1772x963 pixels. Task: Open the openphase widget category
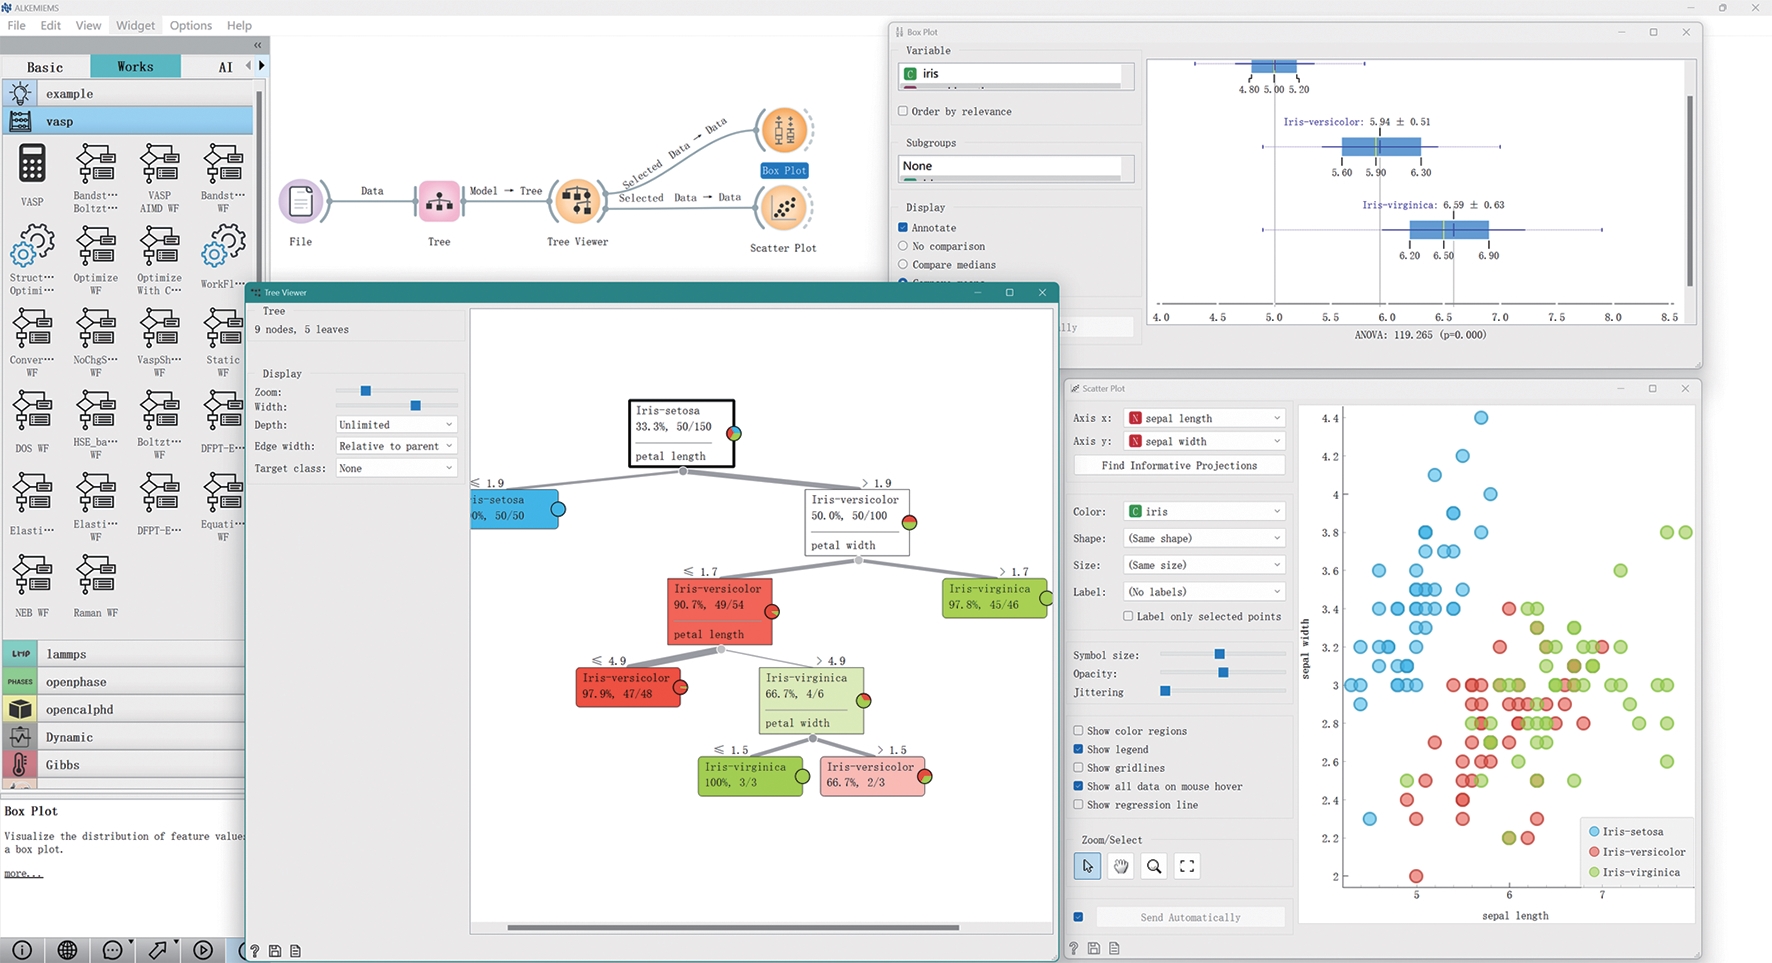[x=123, y=682]
